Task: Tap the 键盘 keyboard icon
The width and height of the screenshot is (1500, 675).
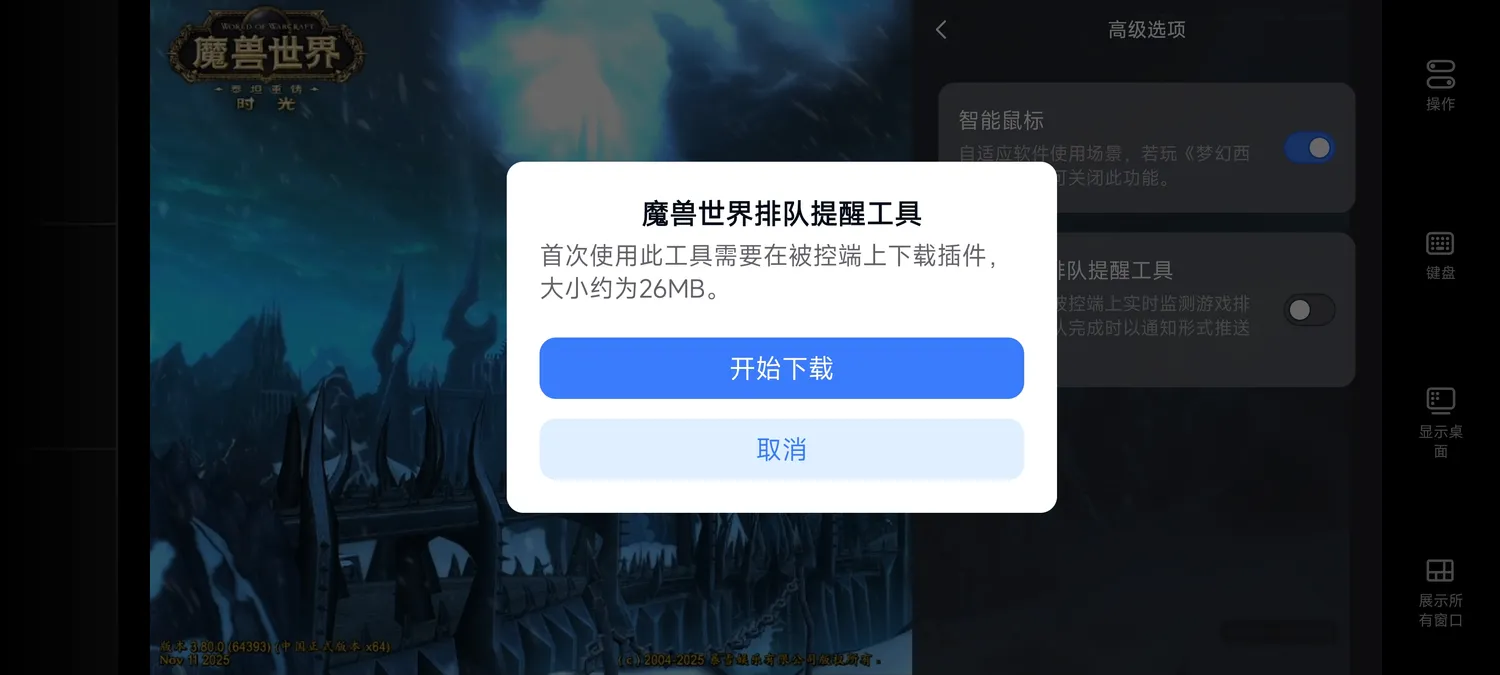Action: point(1440,243)
